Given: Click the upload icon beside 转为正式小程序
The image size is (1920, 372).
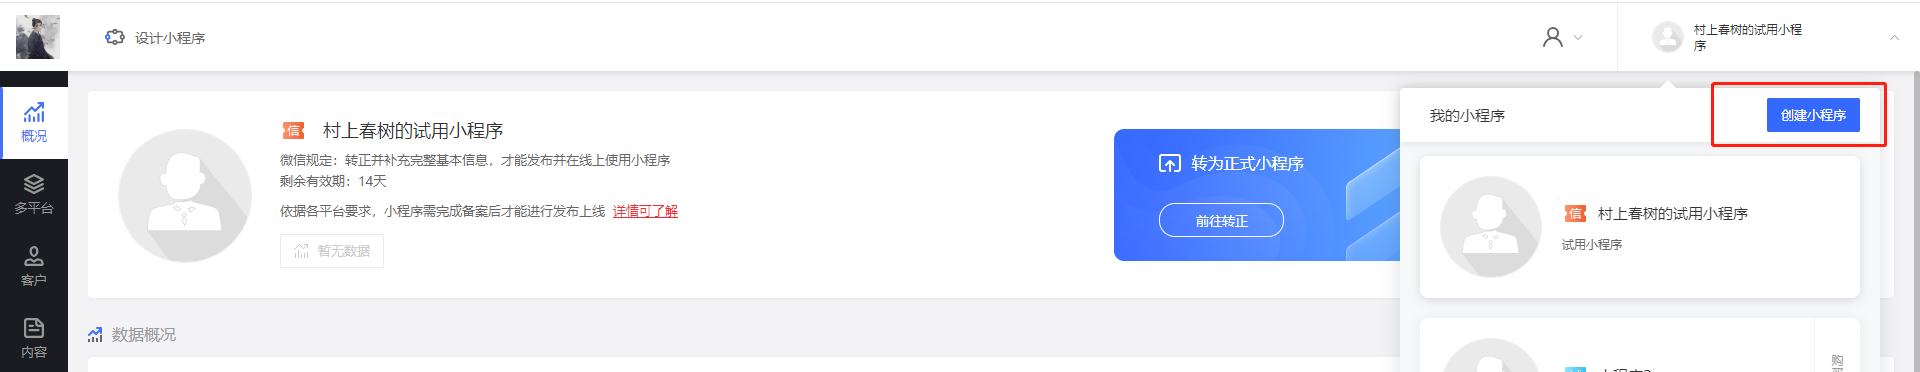Looking at the screenshot, I should click(1170, 163).
